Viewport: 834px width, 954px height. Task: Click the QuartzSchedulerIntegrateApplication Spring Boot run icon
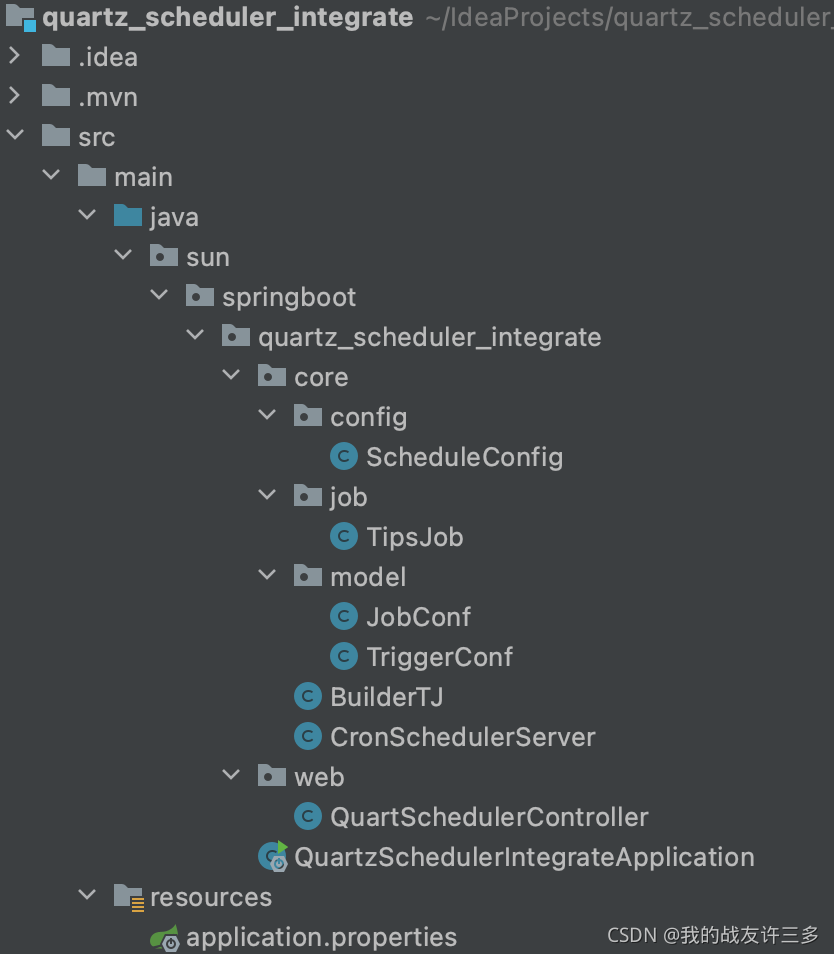tap(273, 857)
